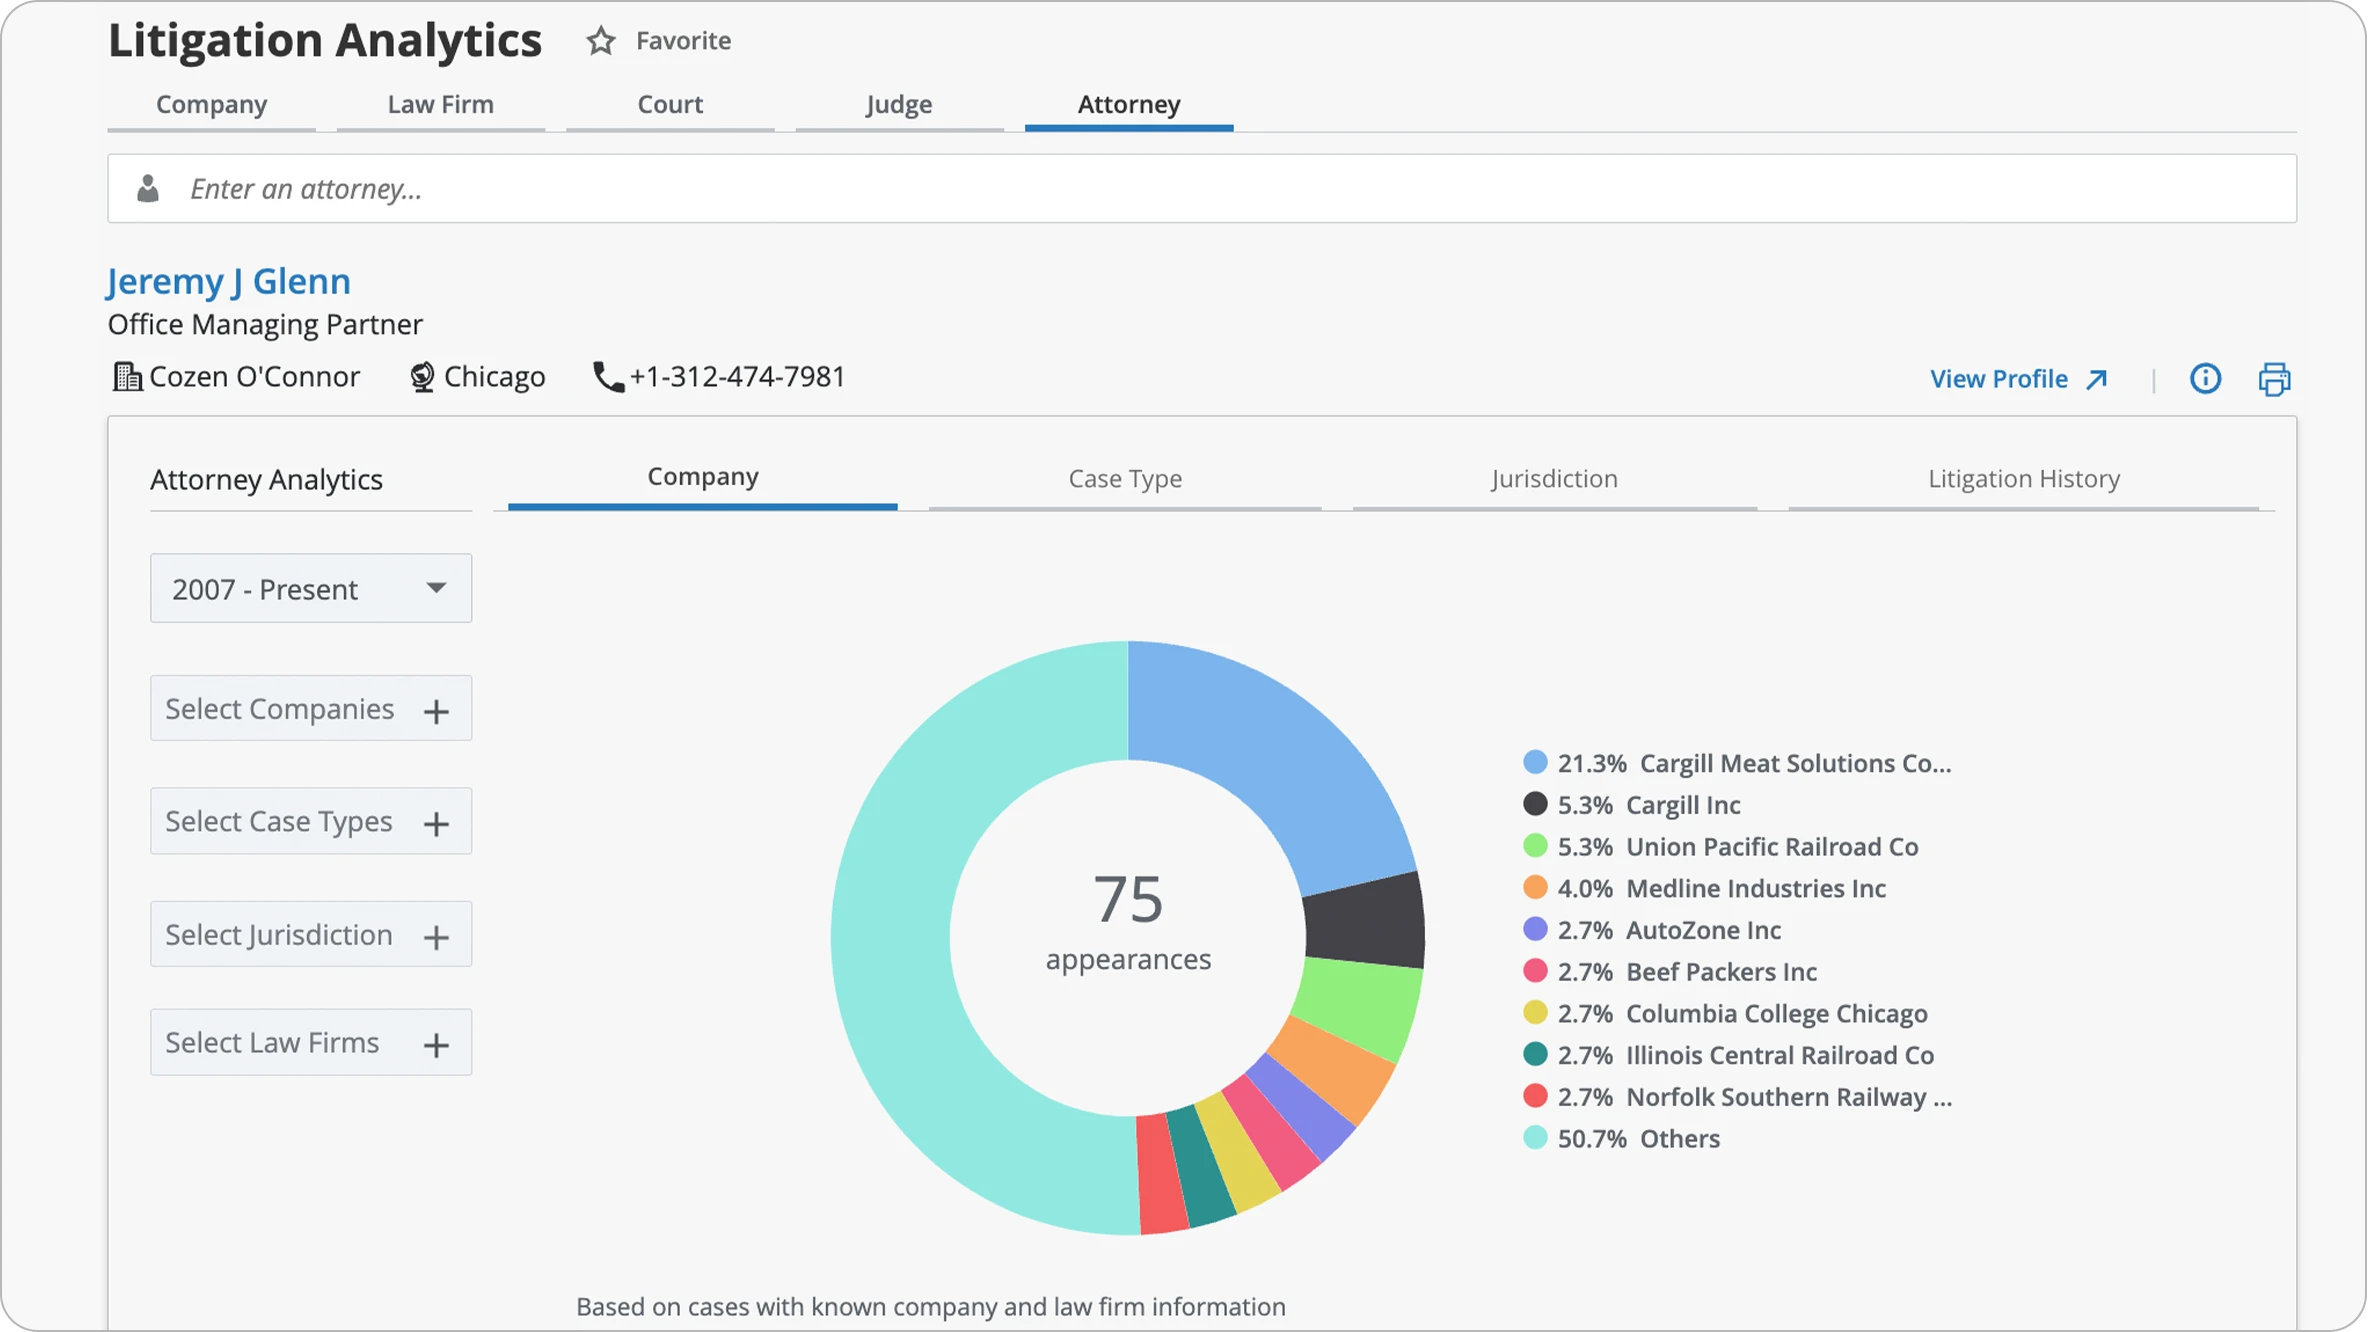Click plus icon on Select Companies
2368x1332 pixels.
436,711
